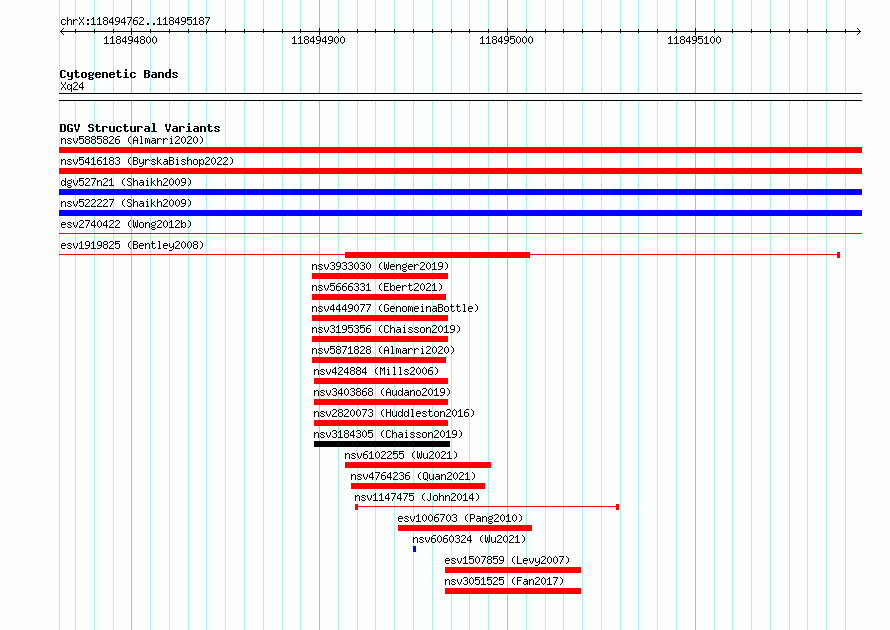Click the nsv4764236 (Quan2021) label
Viewport: 890px width, 630px height.
[413, 476]
